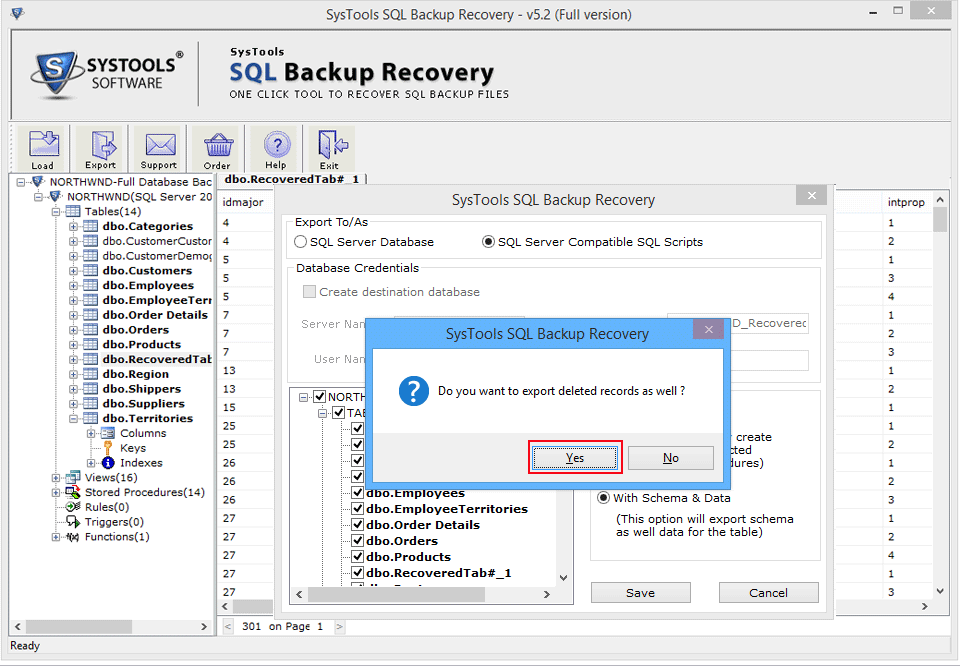Click the dbo.Region table icon

click(91, 374)
